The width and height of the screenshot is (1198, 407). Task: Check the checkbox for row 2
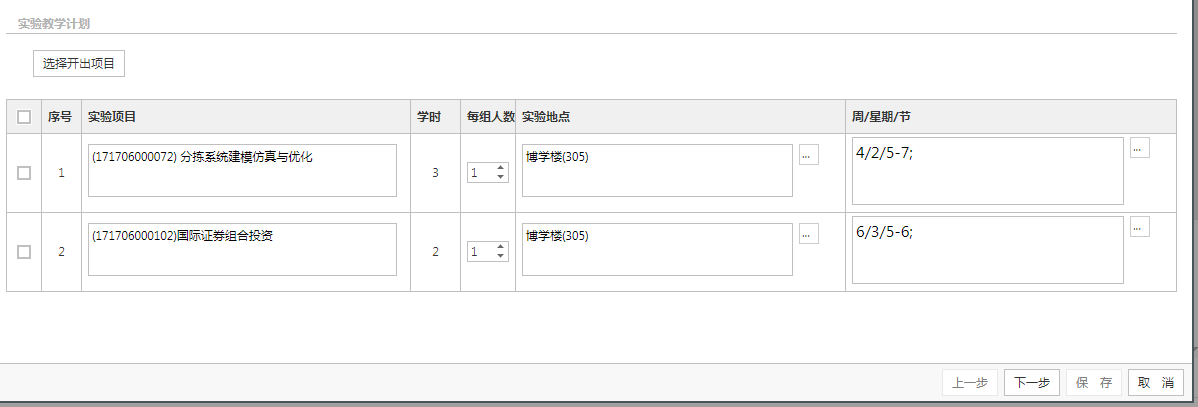24,252
